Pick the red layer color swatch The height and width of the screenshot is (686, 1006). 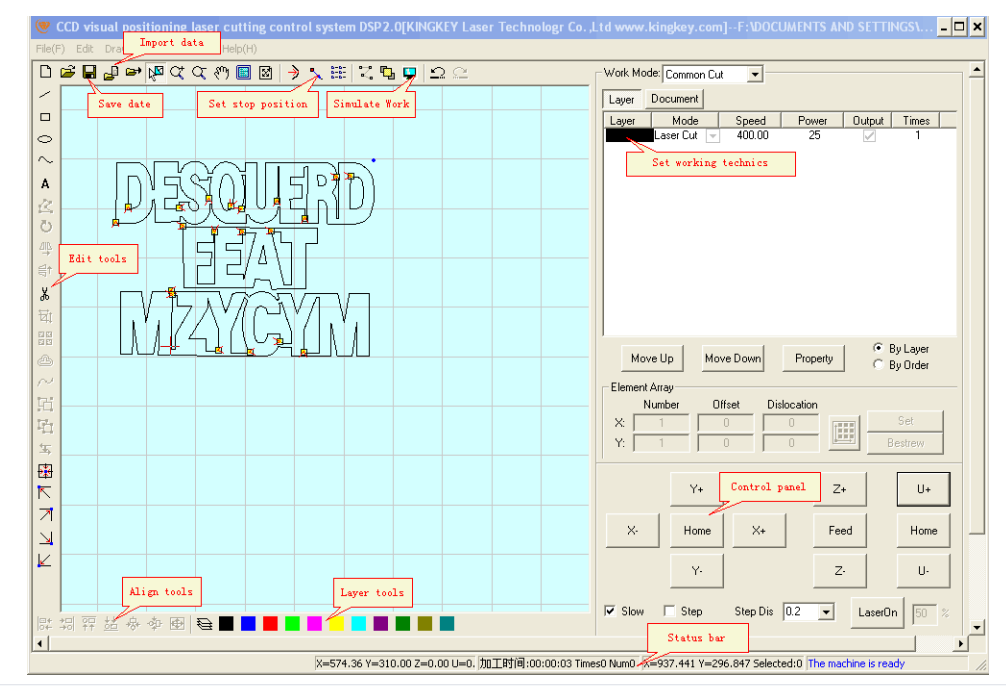pyautogui.click(x=270, y=624)
